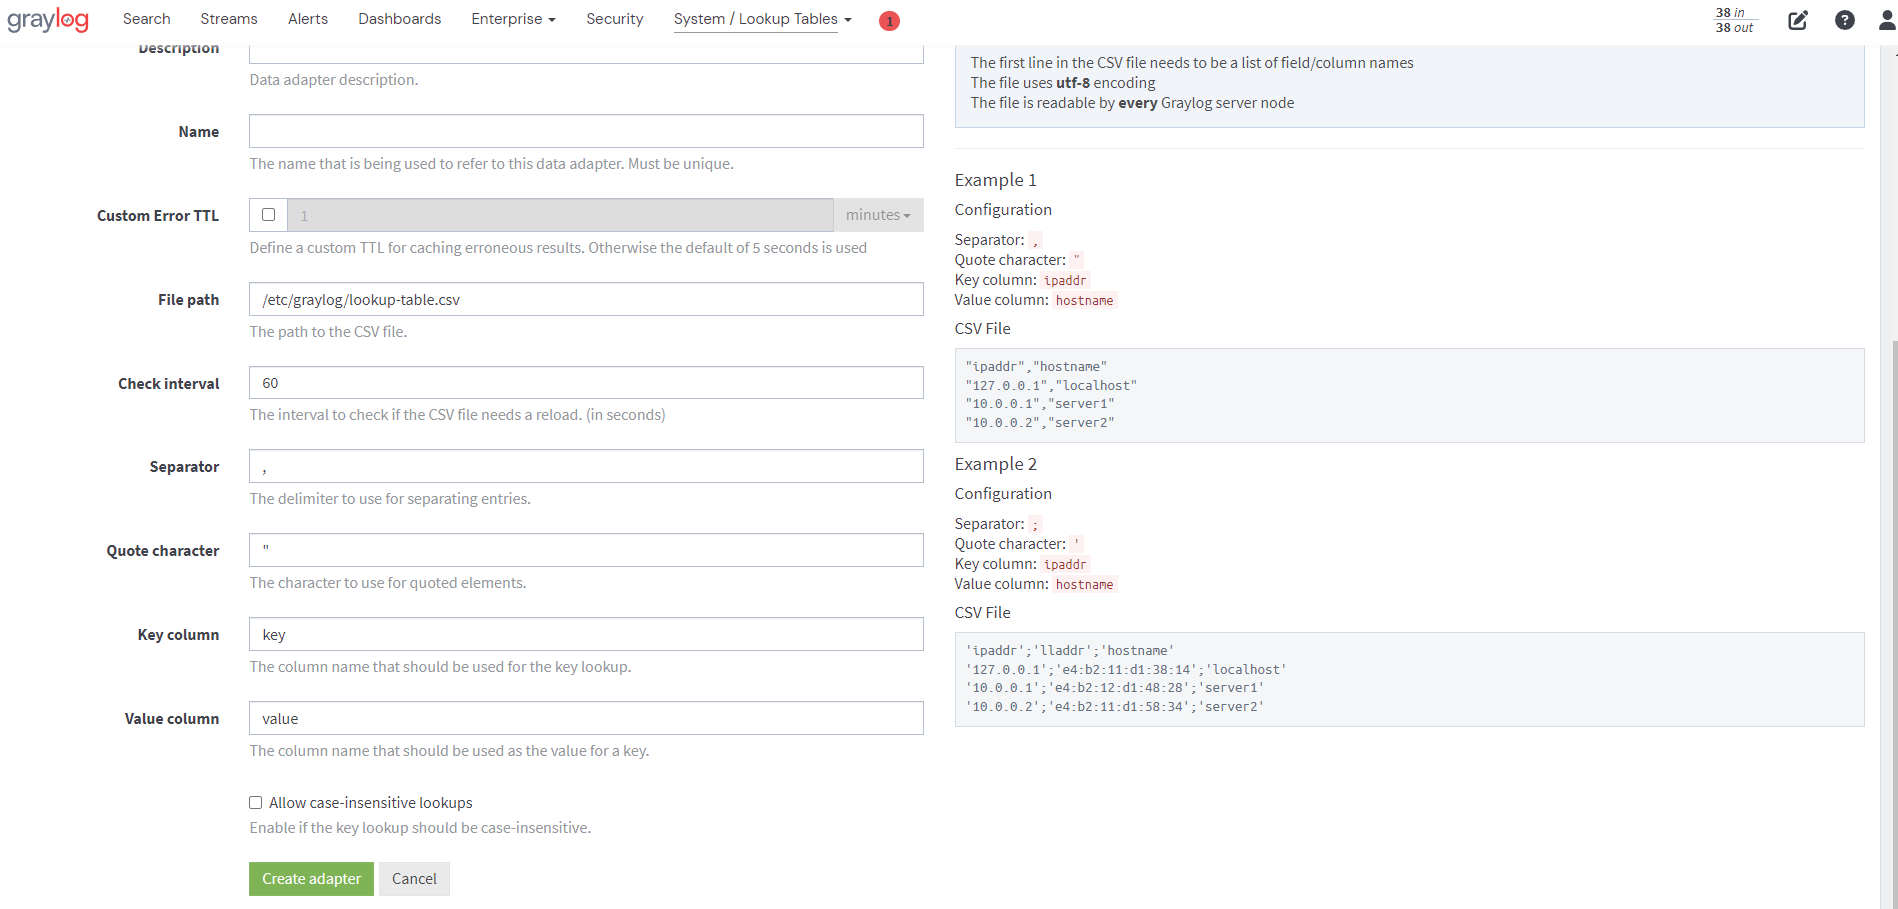Cancel the adapter form
The image size is (1898, 909).
[414, 879]
